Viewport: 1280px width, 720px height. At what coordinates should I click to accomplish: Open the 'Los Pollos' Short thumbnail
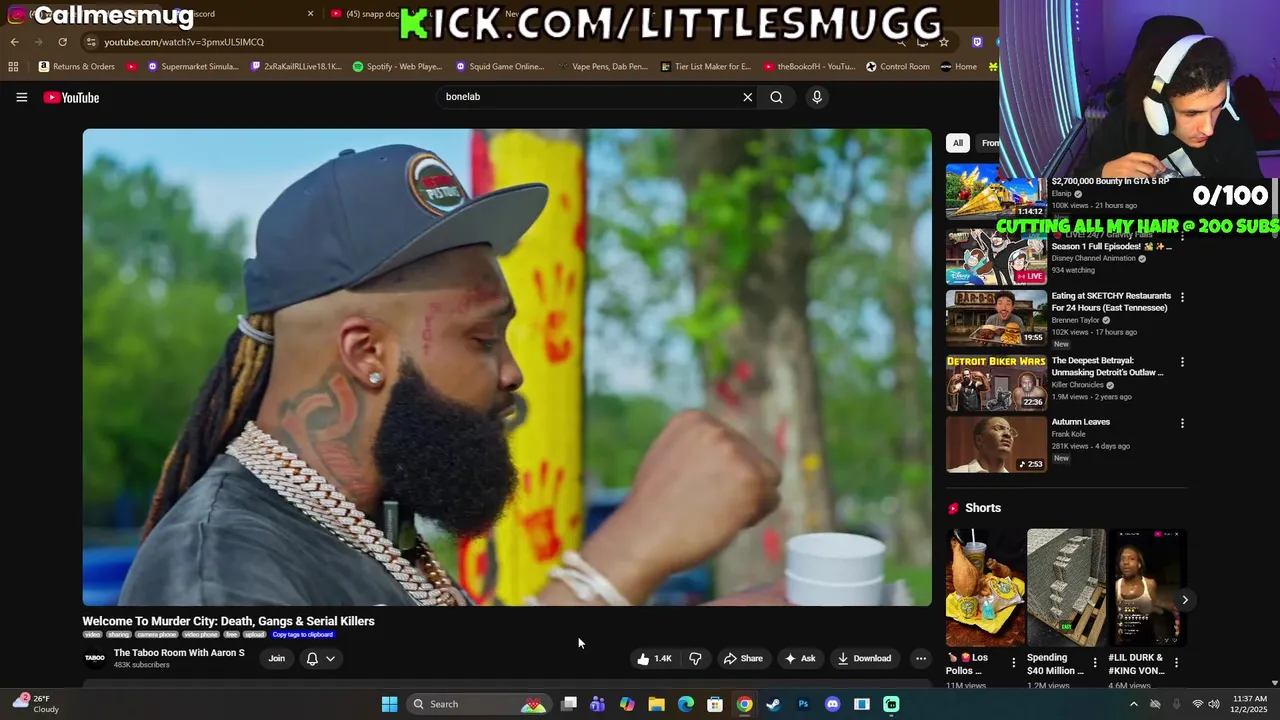click(985, 588)
